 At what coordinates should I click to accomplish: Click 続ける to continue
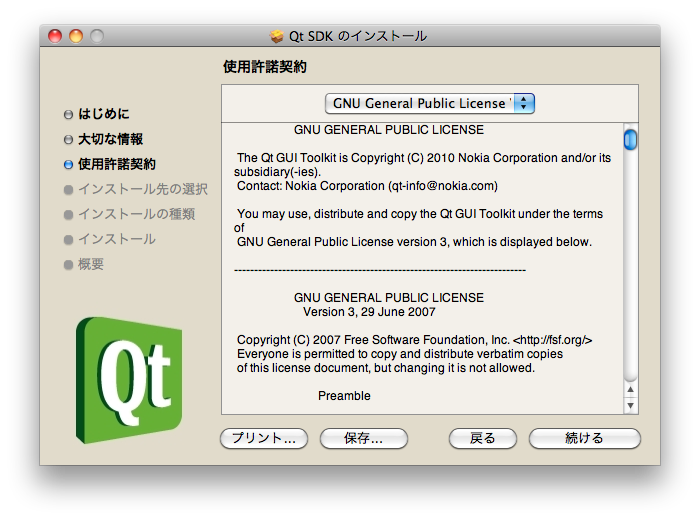584,438
